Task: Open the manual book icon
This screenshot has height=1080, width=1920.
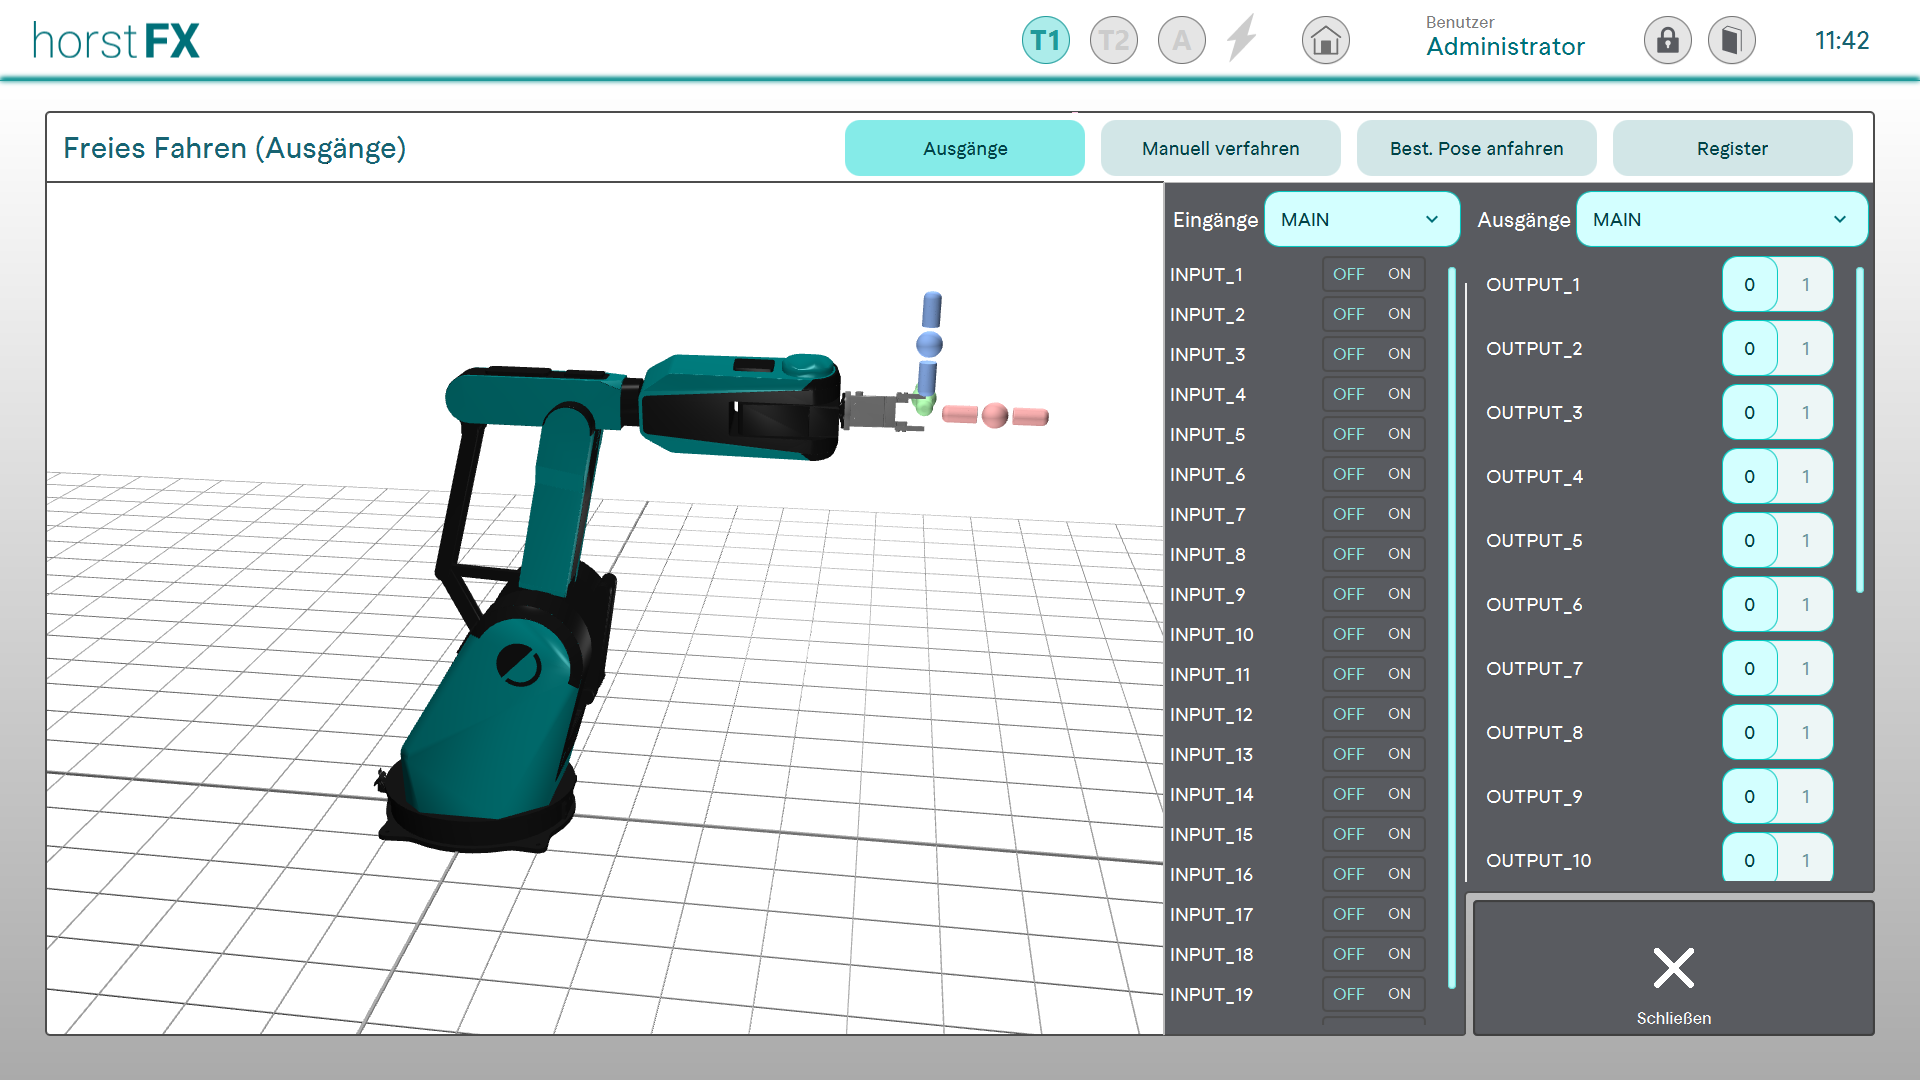Action: (1731, 41)
